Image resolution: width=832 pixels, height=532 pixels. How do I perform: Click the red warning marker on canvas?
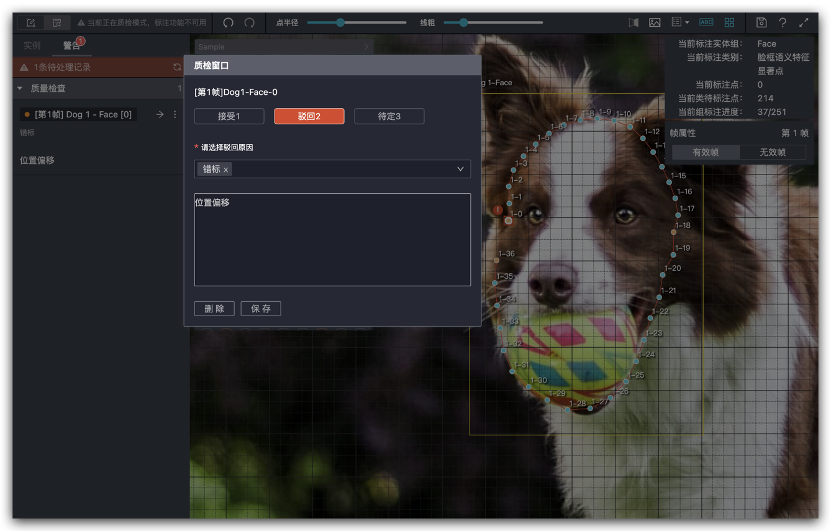pyautogui.click(x=498, y=211)
